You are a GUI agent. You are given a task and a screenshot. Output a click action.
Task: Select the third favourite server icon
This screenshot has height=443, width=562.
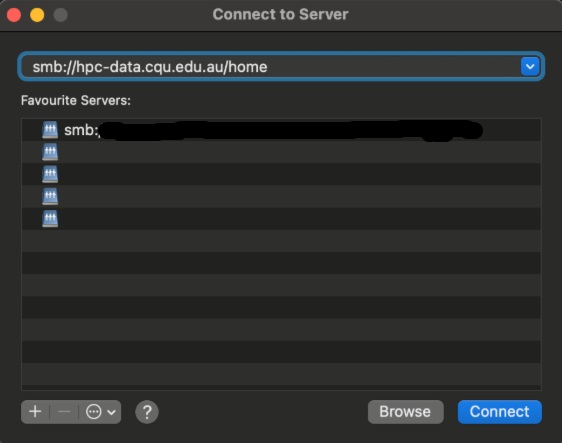(x=50, y=174)
